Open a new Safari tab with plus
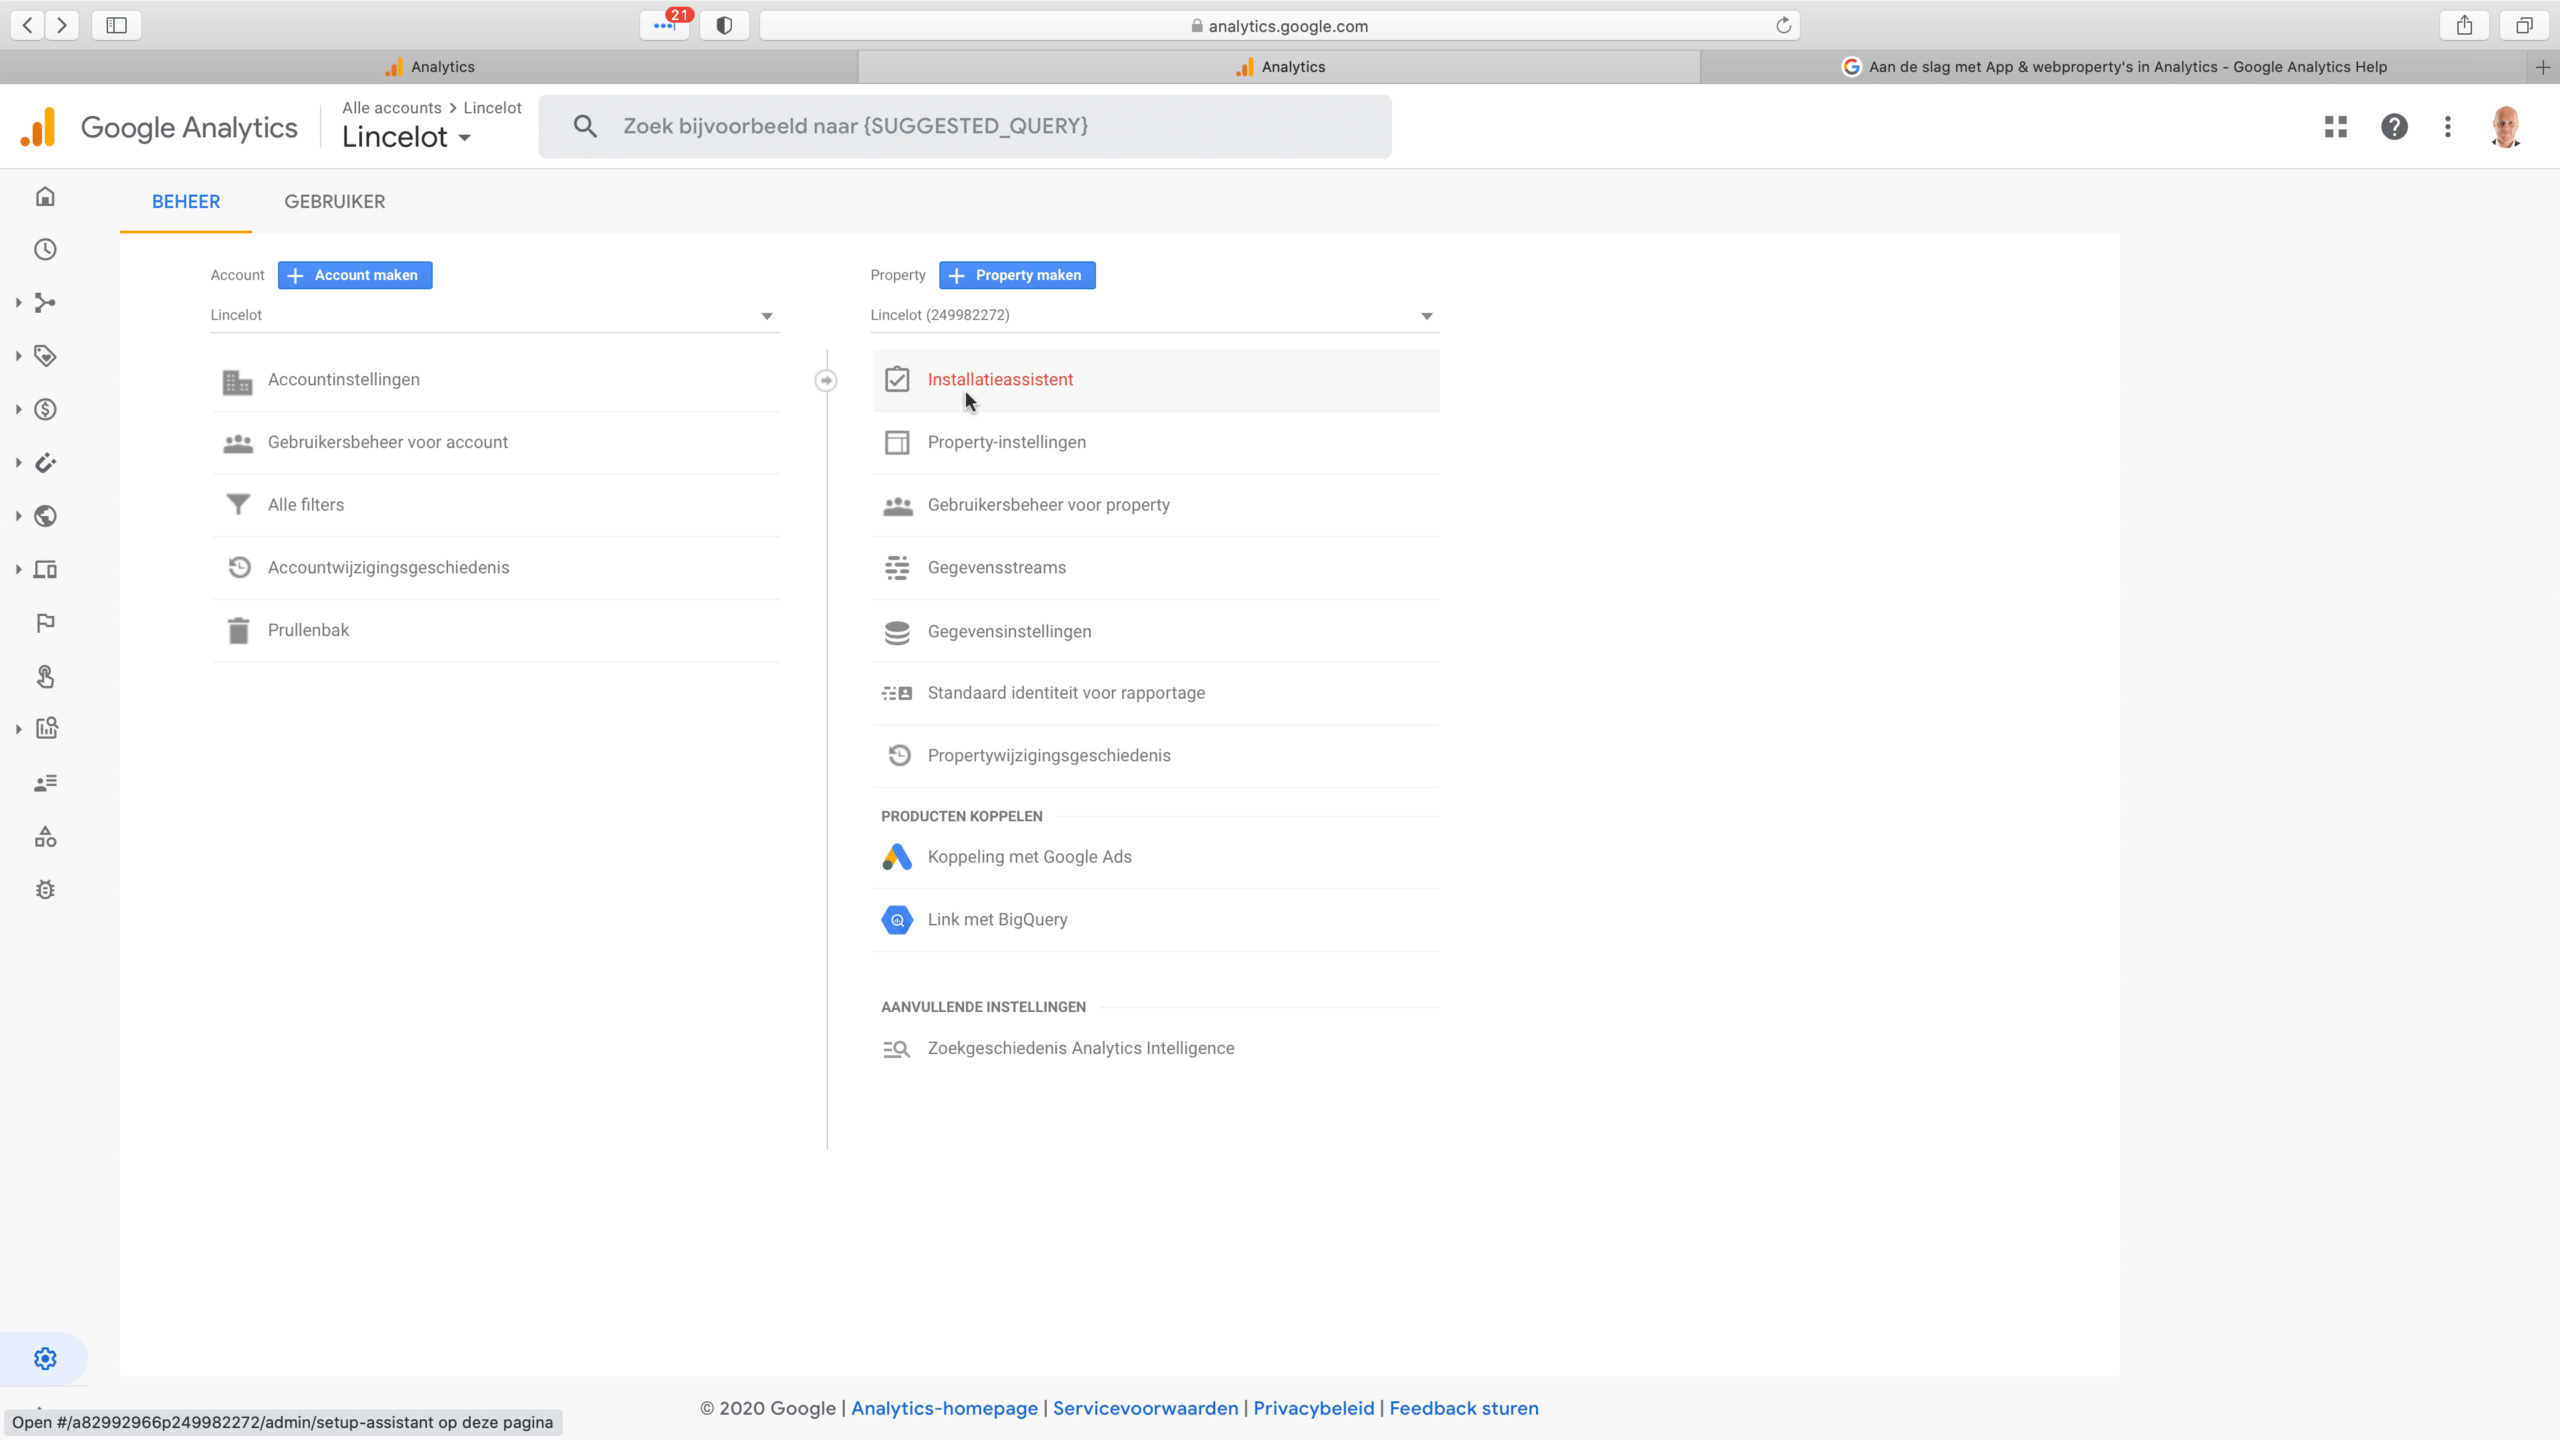 pos(2543,67)
